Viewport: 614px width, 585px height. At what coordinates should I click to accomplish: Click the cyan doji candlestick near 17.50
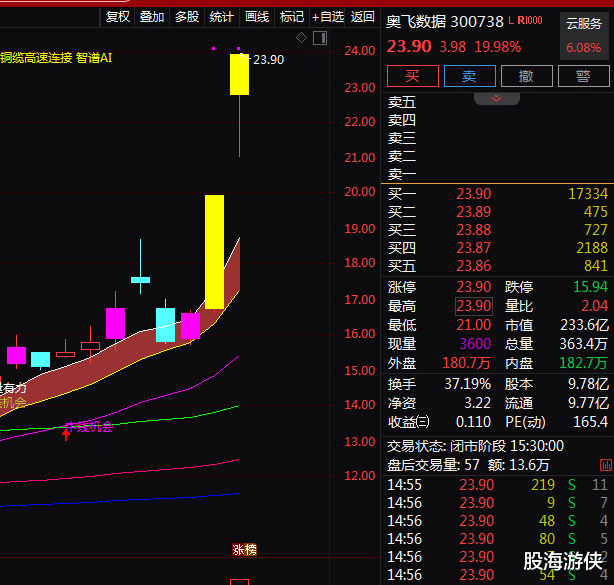tap(141, 280)
